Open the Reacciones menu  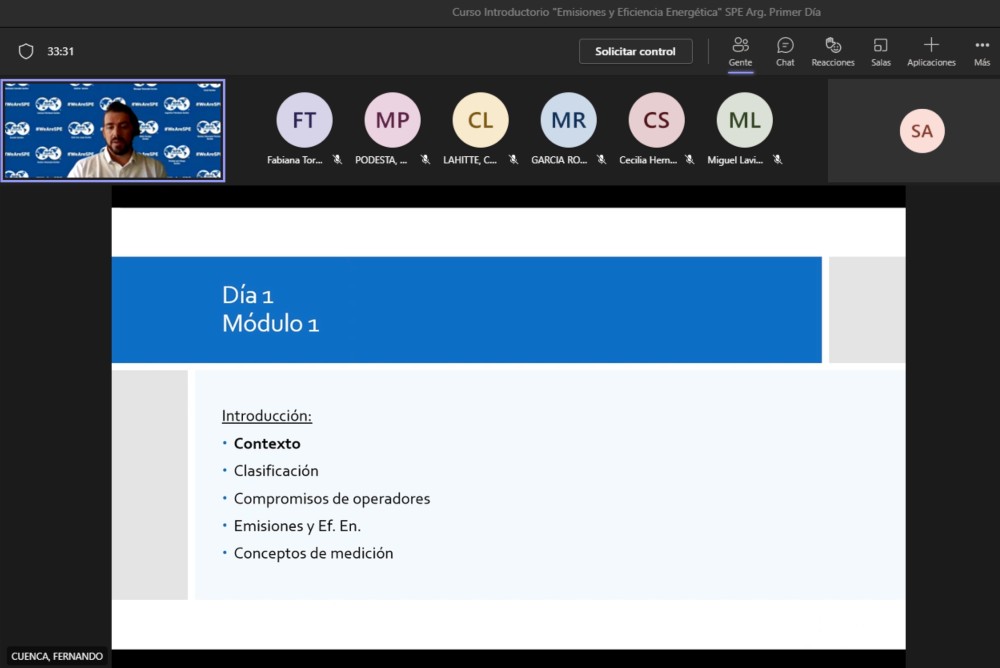pyautogui.click(x=833, y=51)
